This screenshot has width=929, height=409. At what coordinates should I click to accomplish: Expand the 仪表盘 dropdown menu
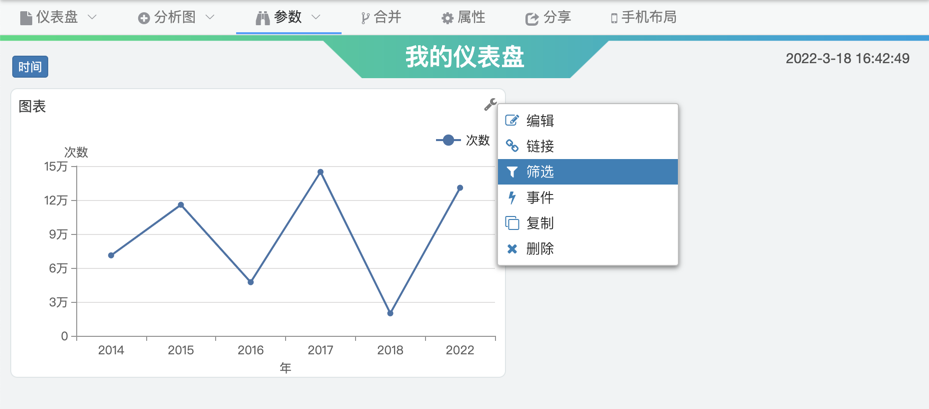point(92,17)
